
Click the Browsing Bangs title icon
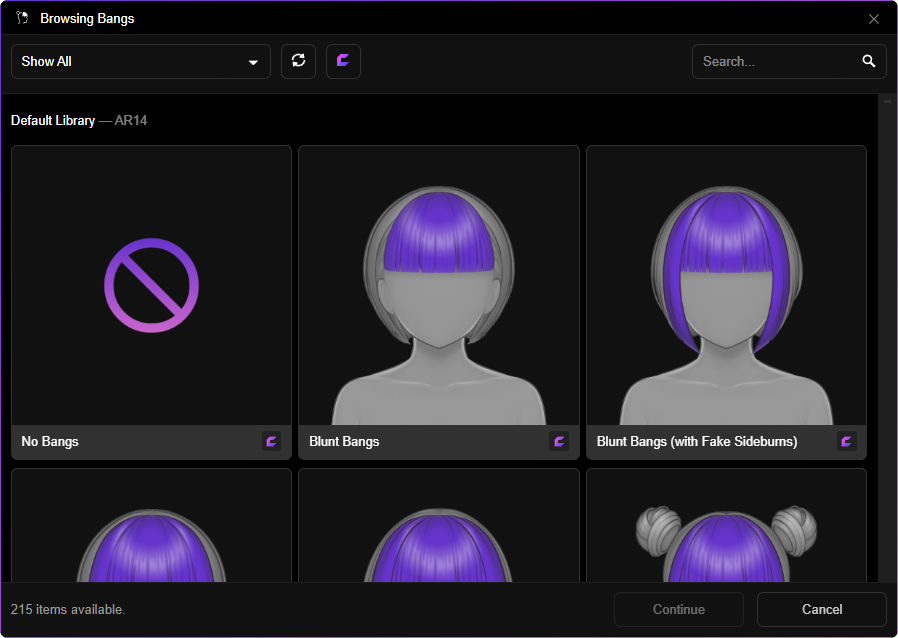click(x=22, y=18)
